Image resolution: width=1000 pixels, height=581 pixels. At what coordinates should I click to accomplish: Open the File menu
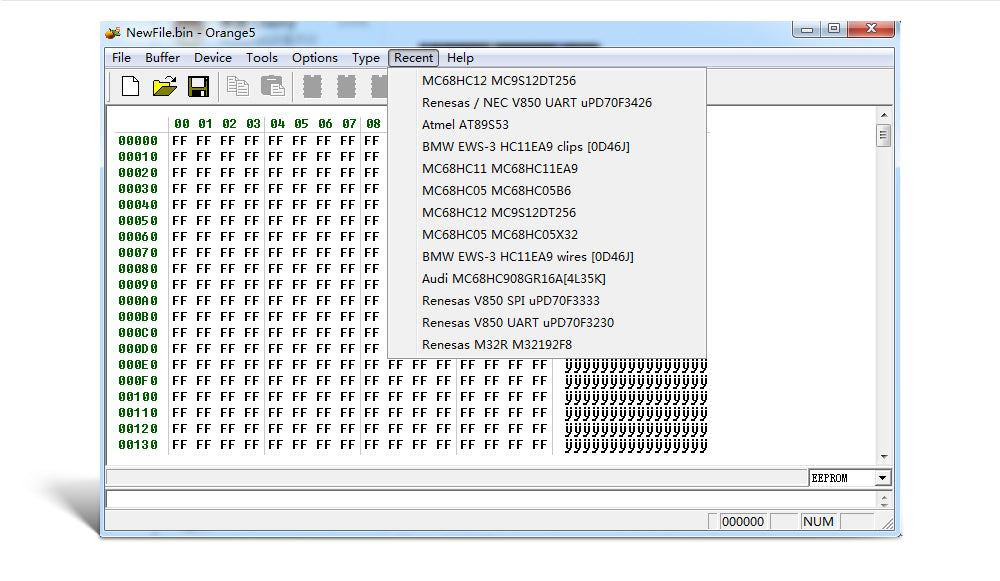[x=121, y=58]
